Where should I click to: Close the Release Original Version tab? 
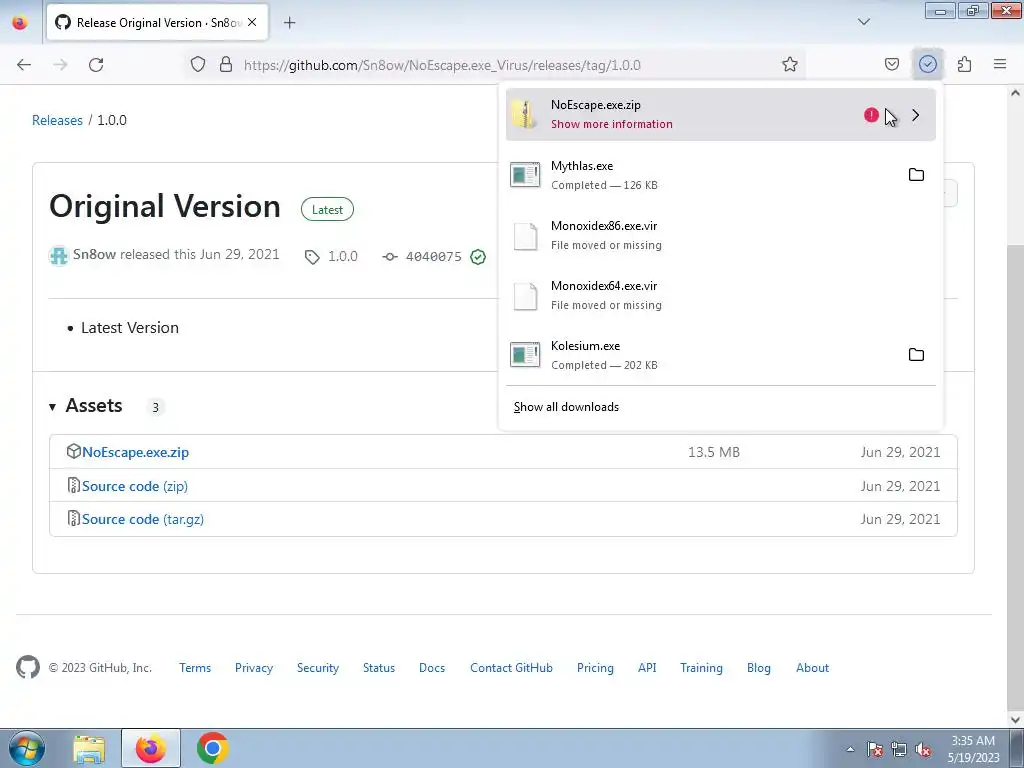[x=252, y=22]
